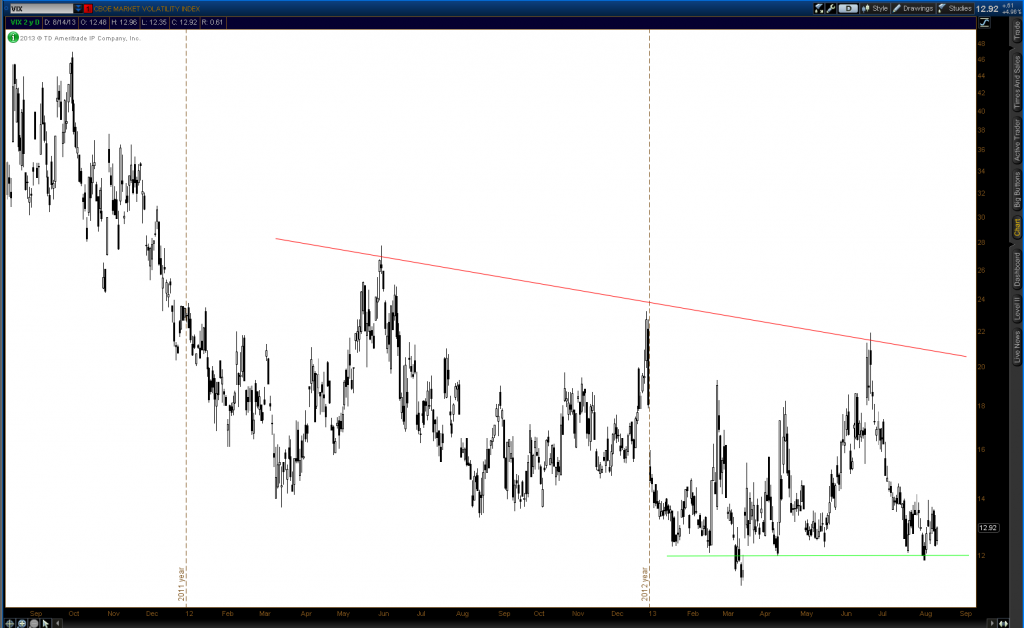Click the crosshair pan tool icon
Image resolution: width=1024 pixels, height=628 pixels.
[9, 623]
